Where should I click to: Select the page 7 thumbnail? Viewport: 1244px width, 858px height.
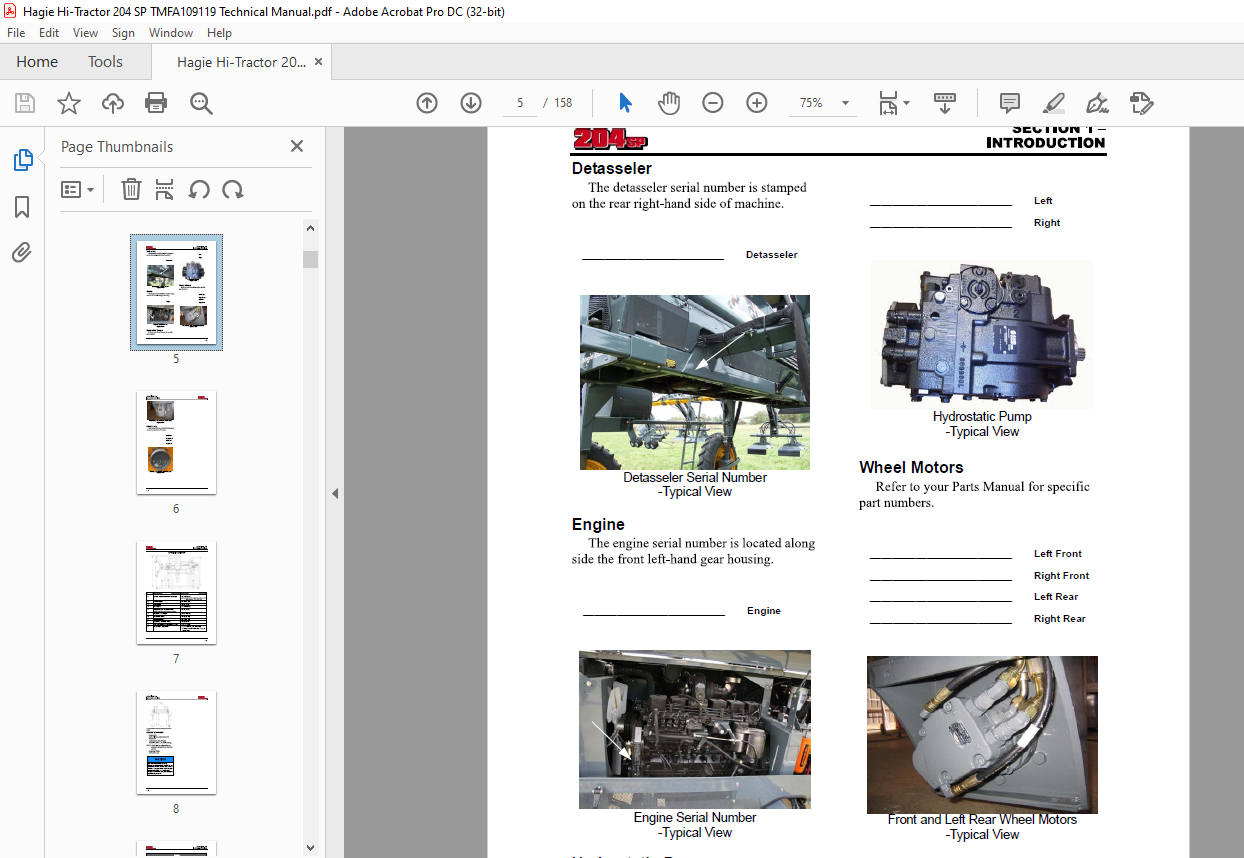coord(176,592)
